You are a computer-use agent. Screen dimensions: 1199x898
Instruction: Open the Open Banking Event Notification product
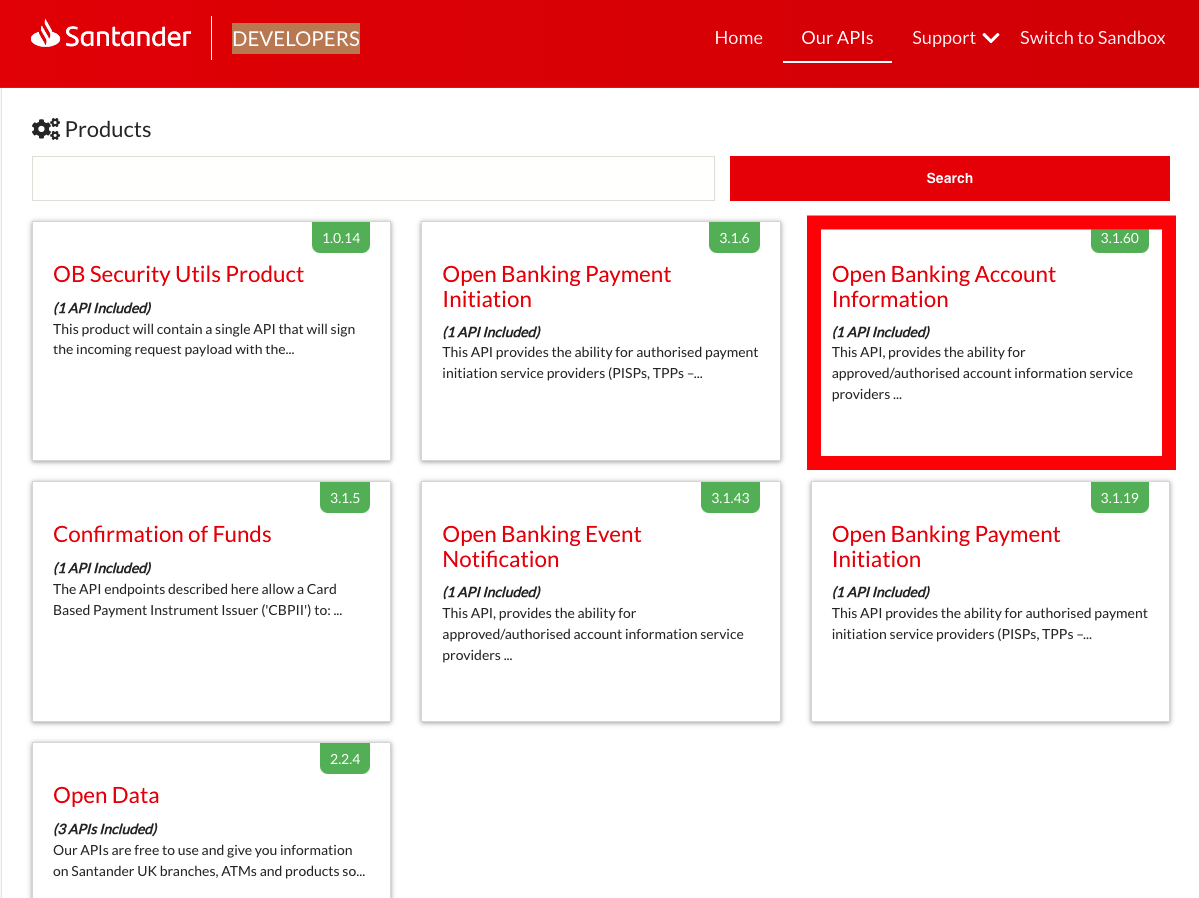point(541,546)
